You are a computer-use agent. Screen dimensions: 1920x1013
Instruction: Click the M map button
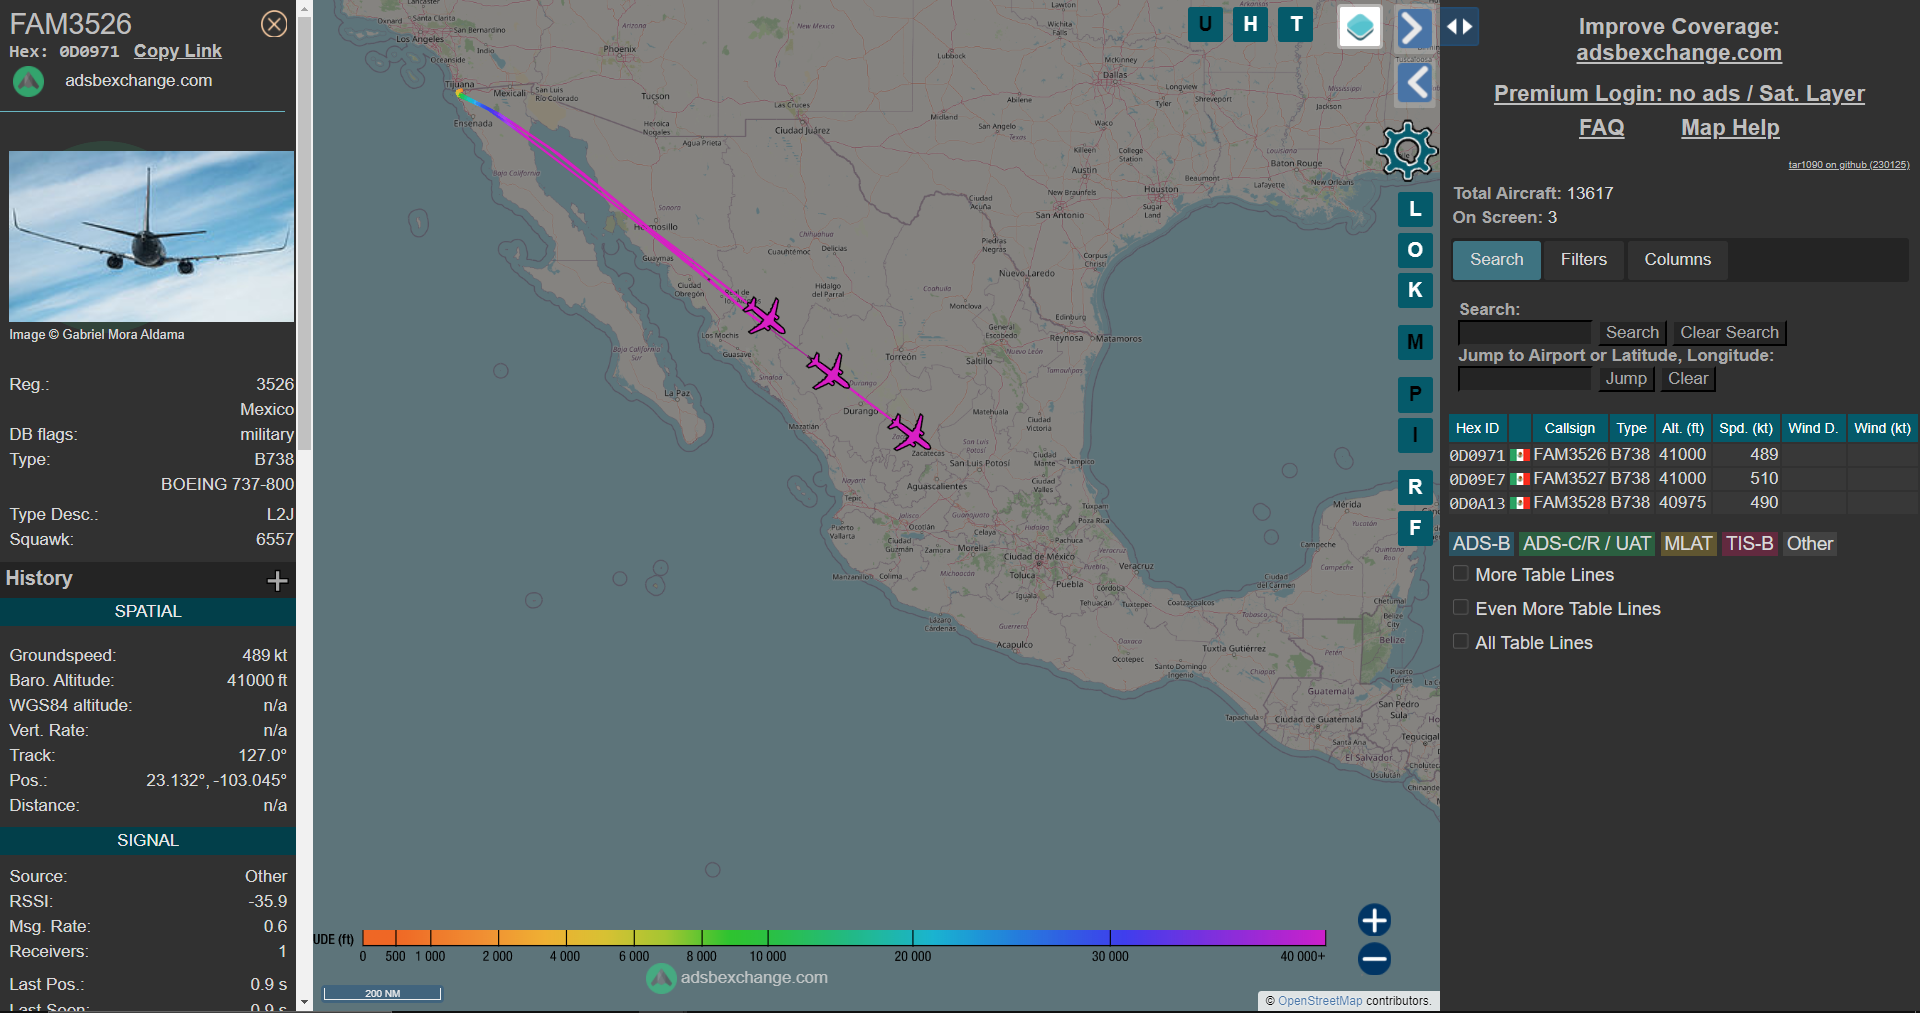[x=1415, y=342]
